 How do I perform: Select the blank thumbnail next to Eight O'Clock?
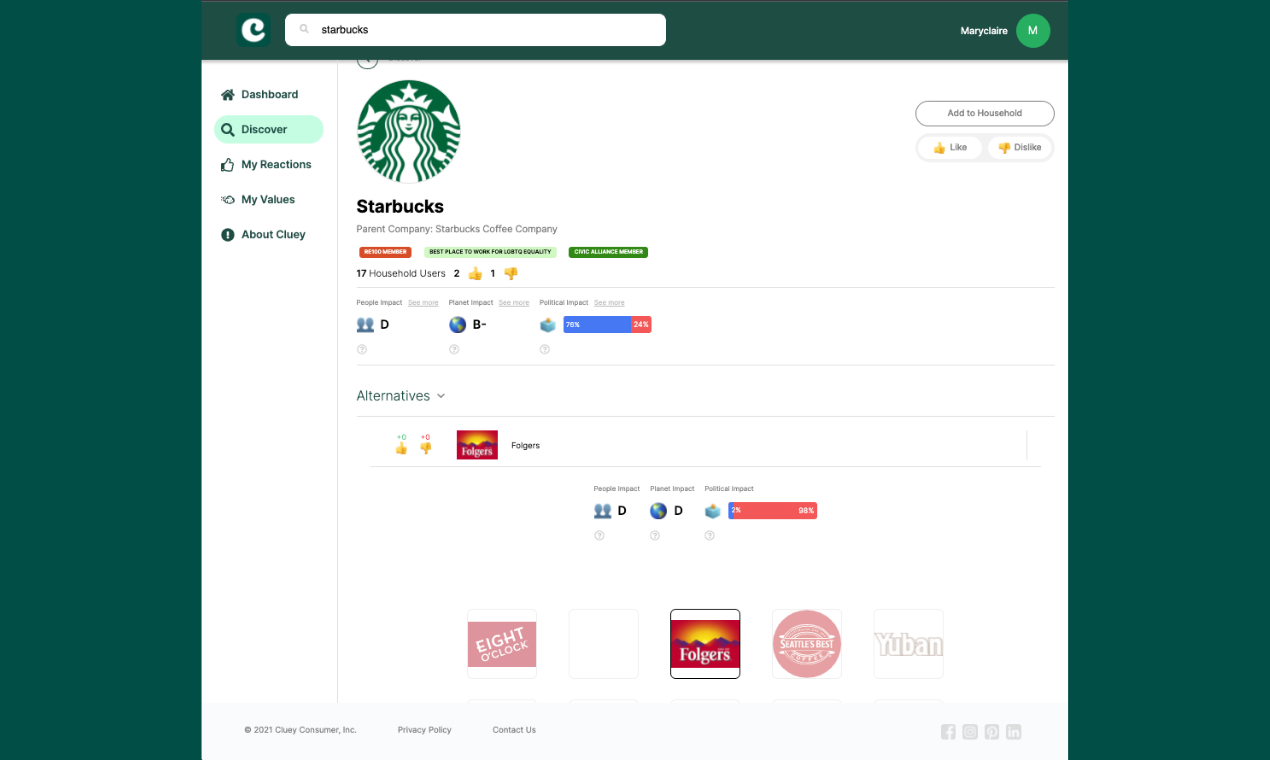click(604, 644)
